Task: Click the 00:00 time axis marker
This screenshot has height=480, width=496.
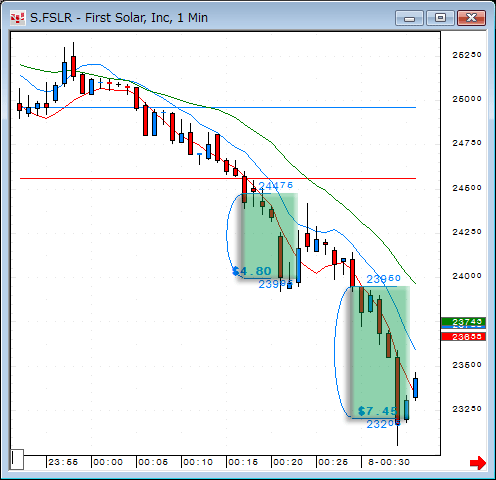Action: tap(108, 462)
